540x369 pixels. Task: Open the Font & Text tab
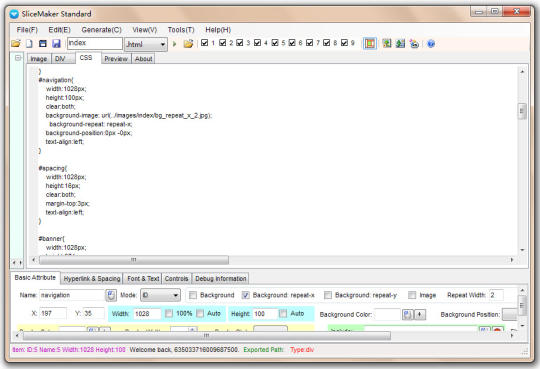click(x=143, y=279)
